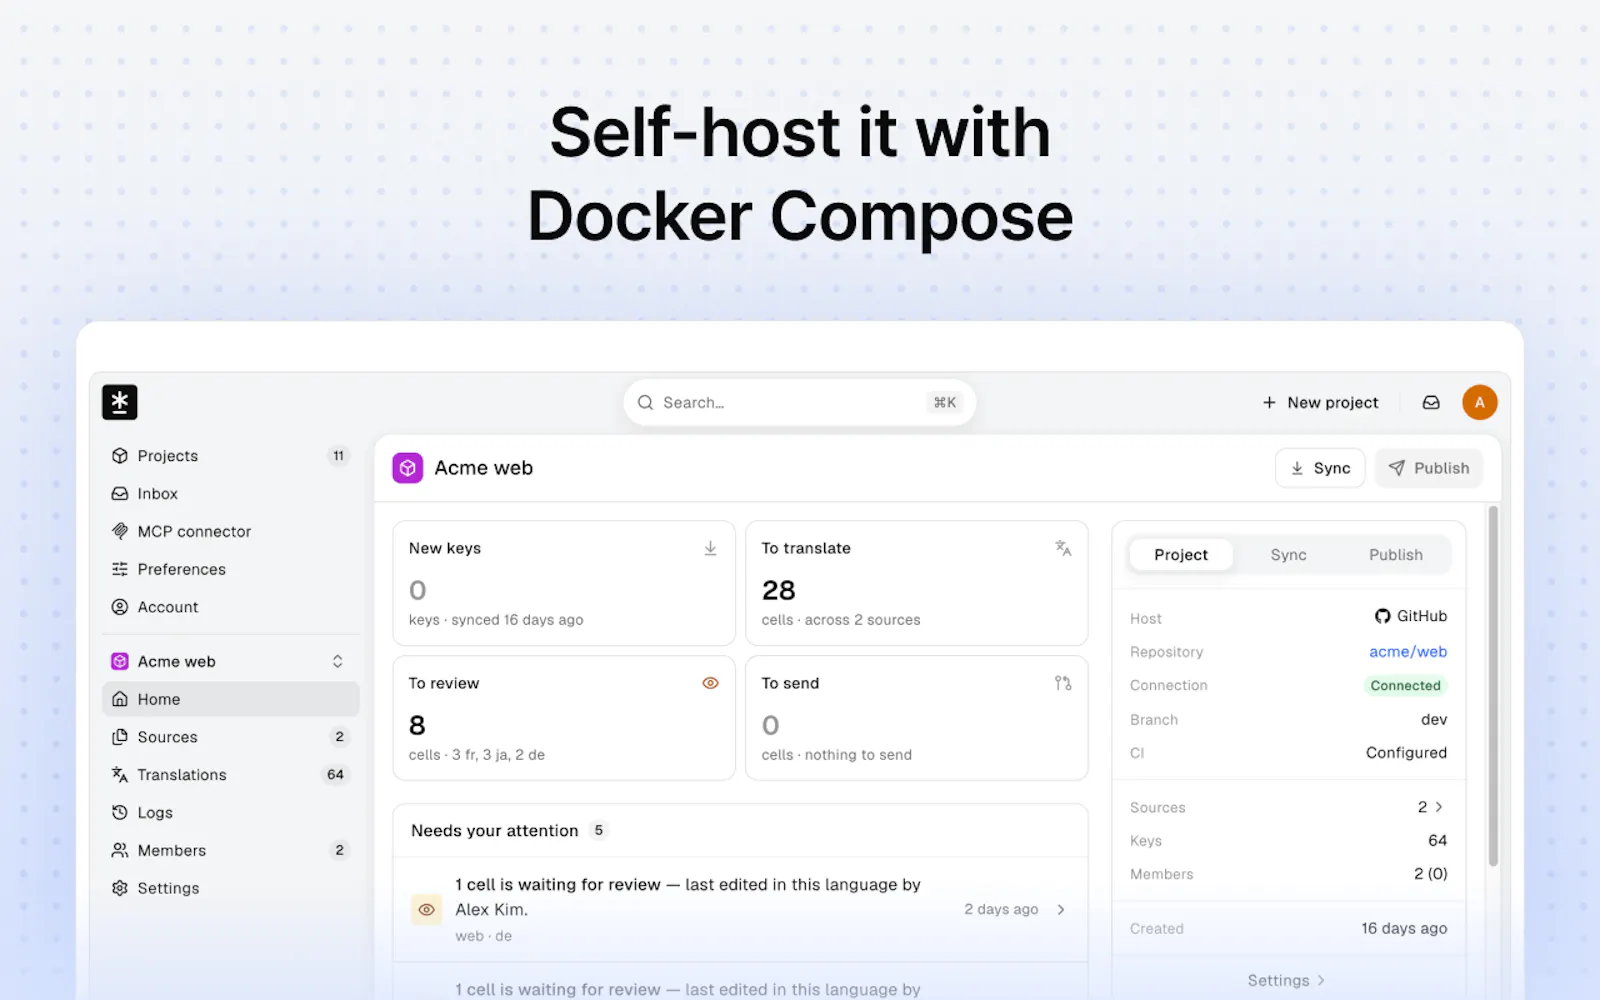Open the Settings link below the details panel

click(1287, 981)
